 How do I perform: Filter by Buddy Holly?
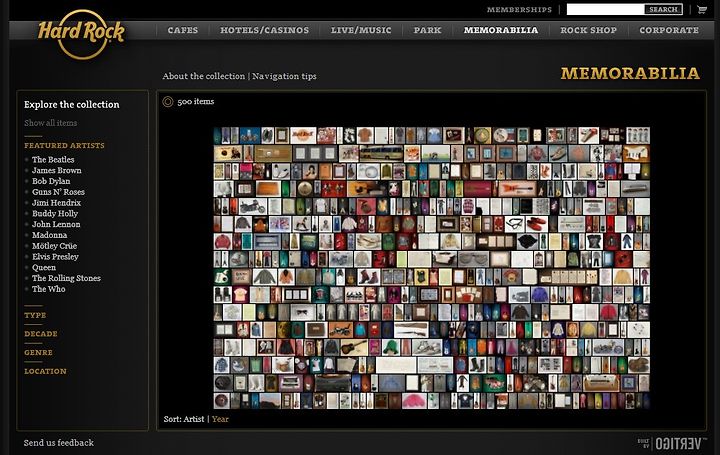[55, 213]
